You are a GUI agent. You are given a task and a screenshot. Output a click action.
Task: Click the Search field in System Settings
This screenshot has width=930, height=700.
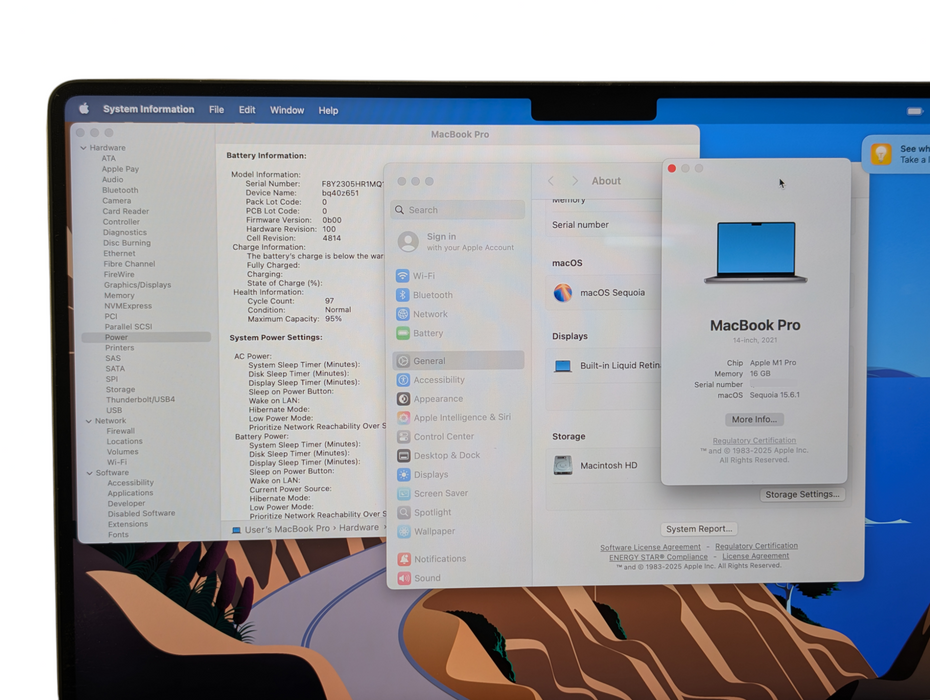(458, 210)
